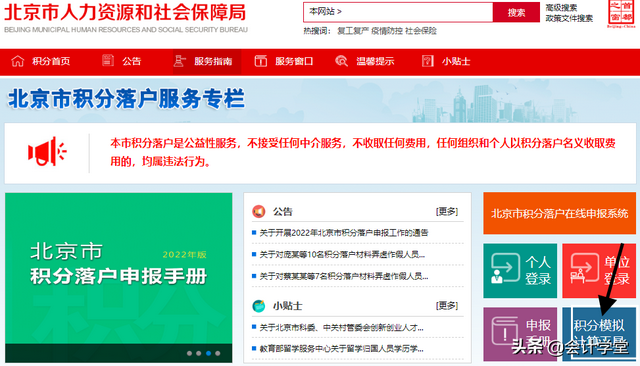
Task: Select the second carousel dot on the banner
Action: 199,353
